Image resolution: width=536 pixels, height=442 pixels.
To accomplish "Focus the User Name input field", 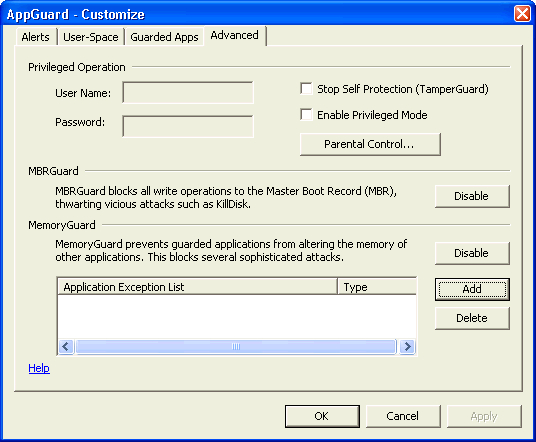I will pos(188,93).
